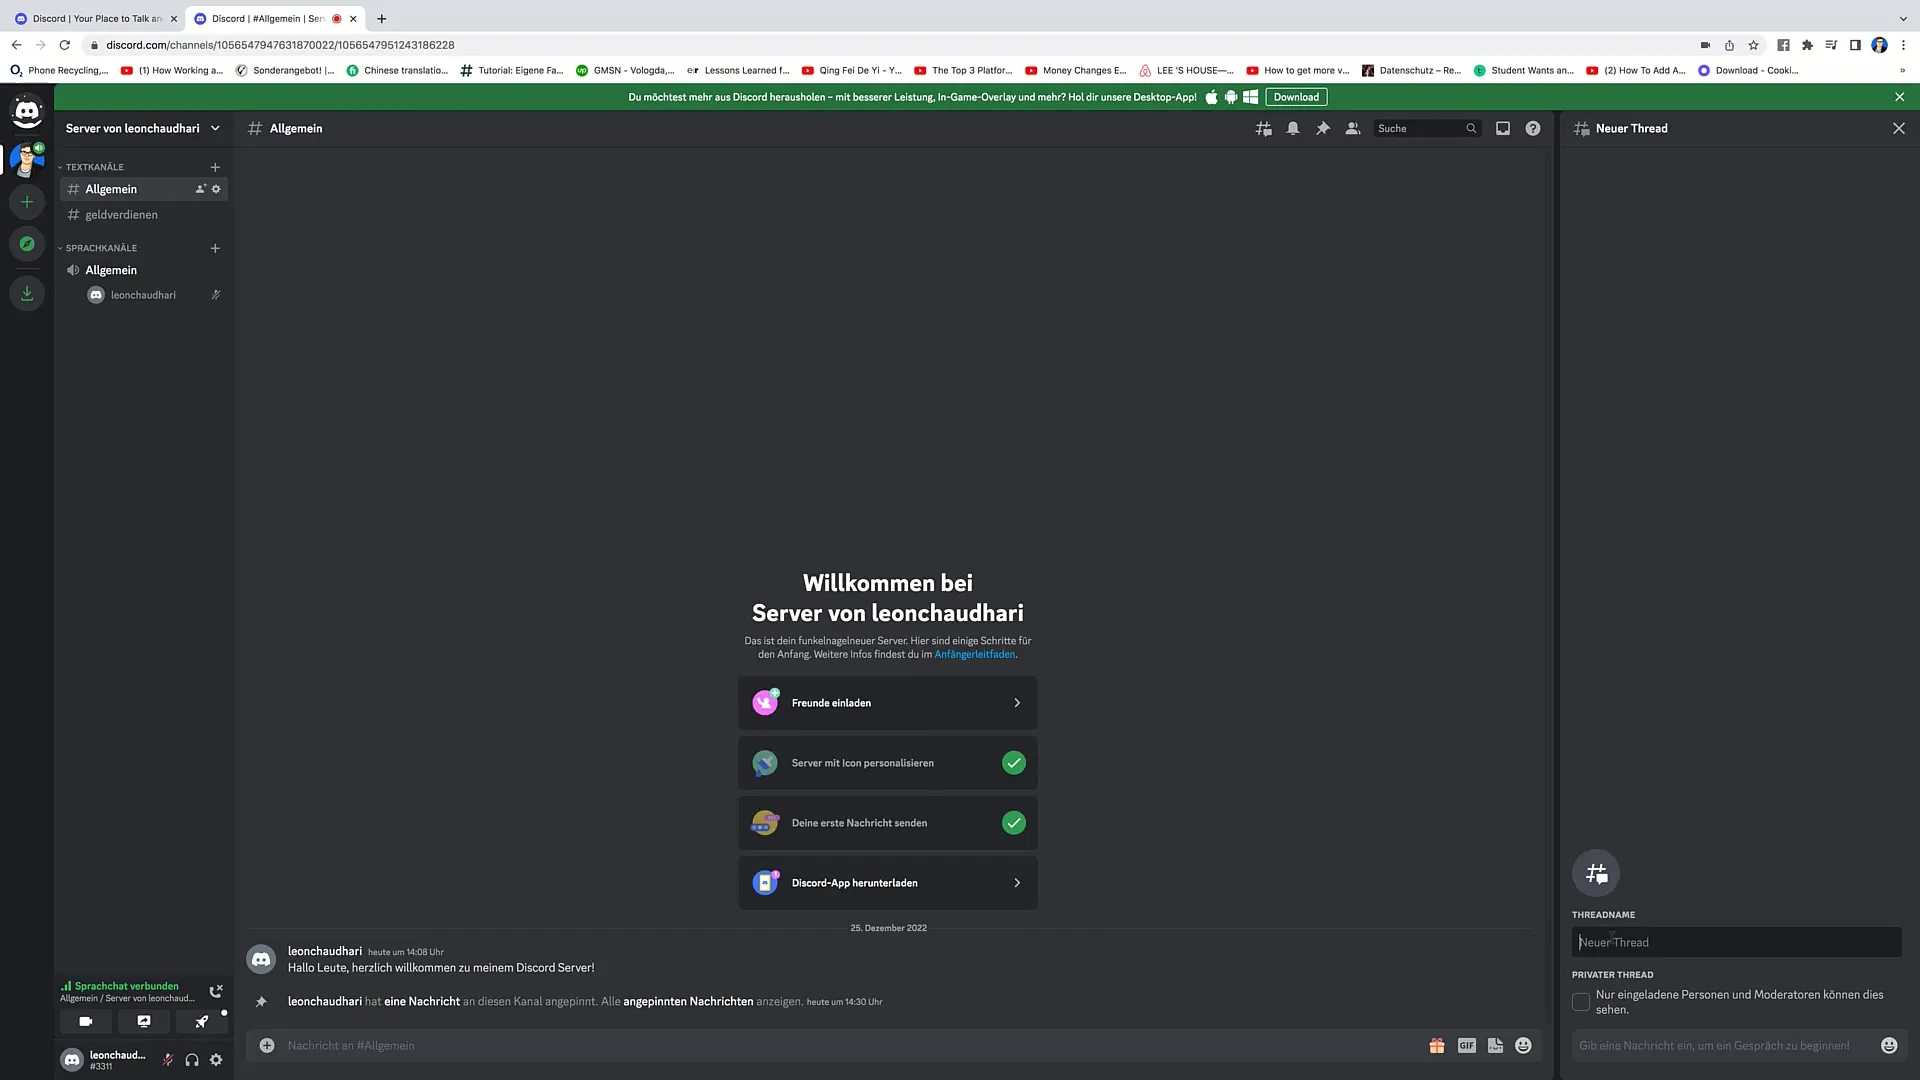Click the Anfängerleitfaden link
Viewport: 1920px width, 1080px height.
tap(973, 654)
